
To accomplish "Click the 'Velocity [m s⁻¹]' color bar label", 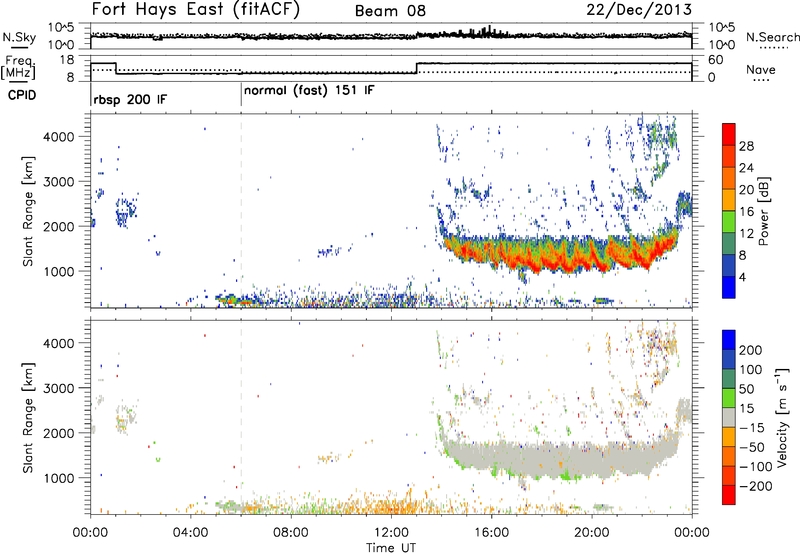I will (x=782, y=417).
